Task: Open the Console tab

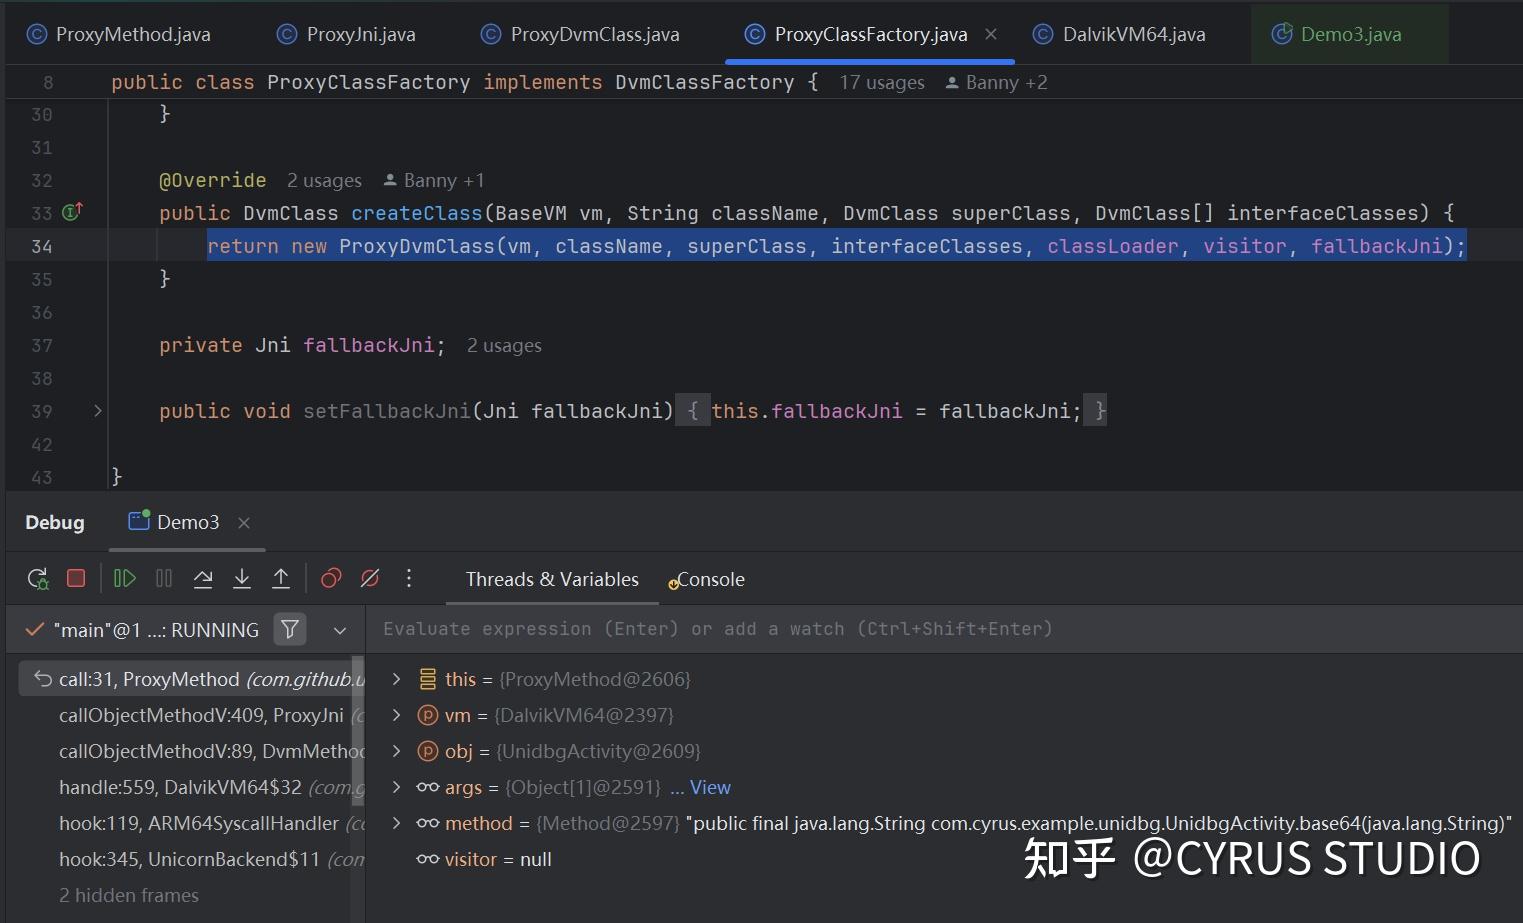Action: tap(707, 579)
